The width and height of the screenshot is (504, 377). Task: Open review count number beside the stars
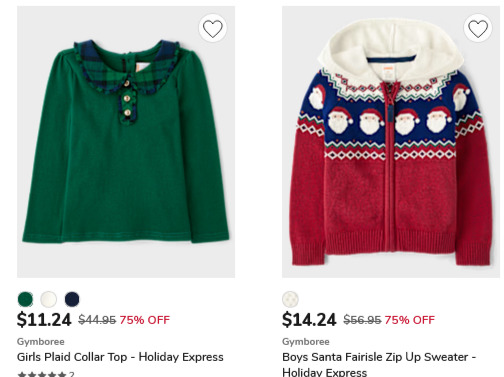click(72, 374)
